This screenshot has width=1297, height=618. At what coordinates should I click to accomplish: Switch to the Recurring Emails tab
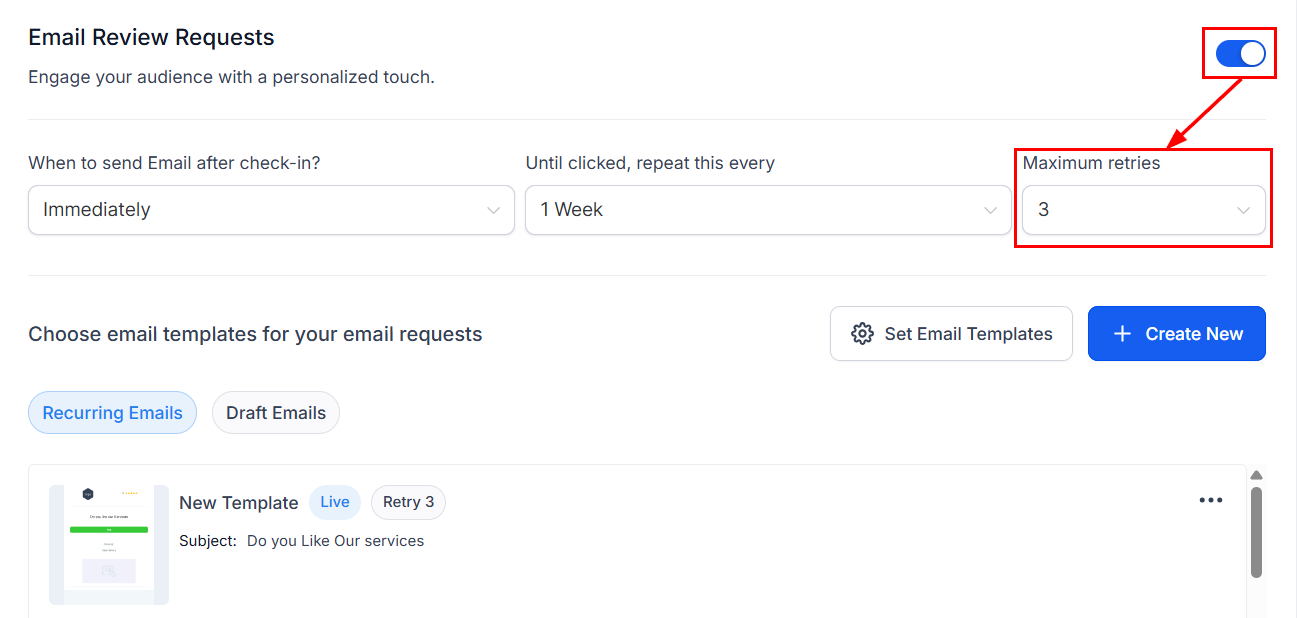(x=112, y=413)
